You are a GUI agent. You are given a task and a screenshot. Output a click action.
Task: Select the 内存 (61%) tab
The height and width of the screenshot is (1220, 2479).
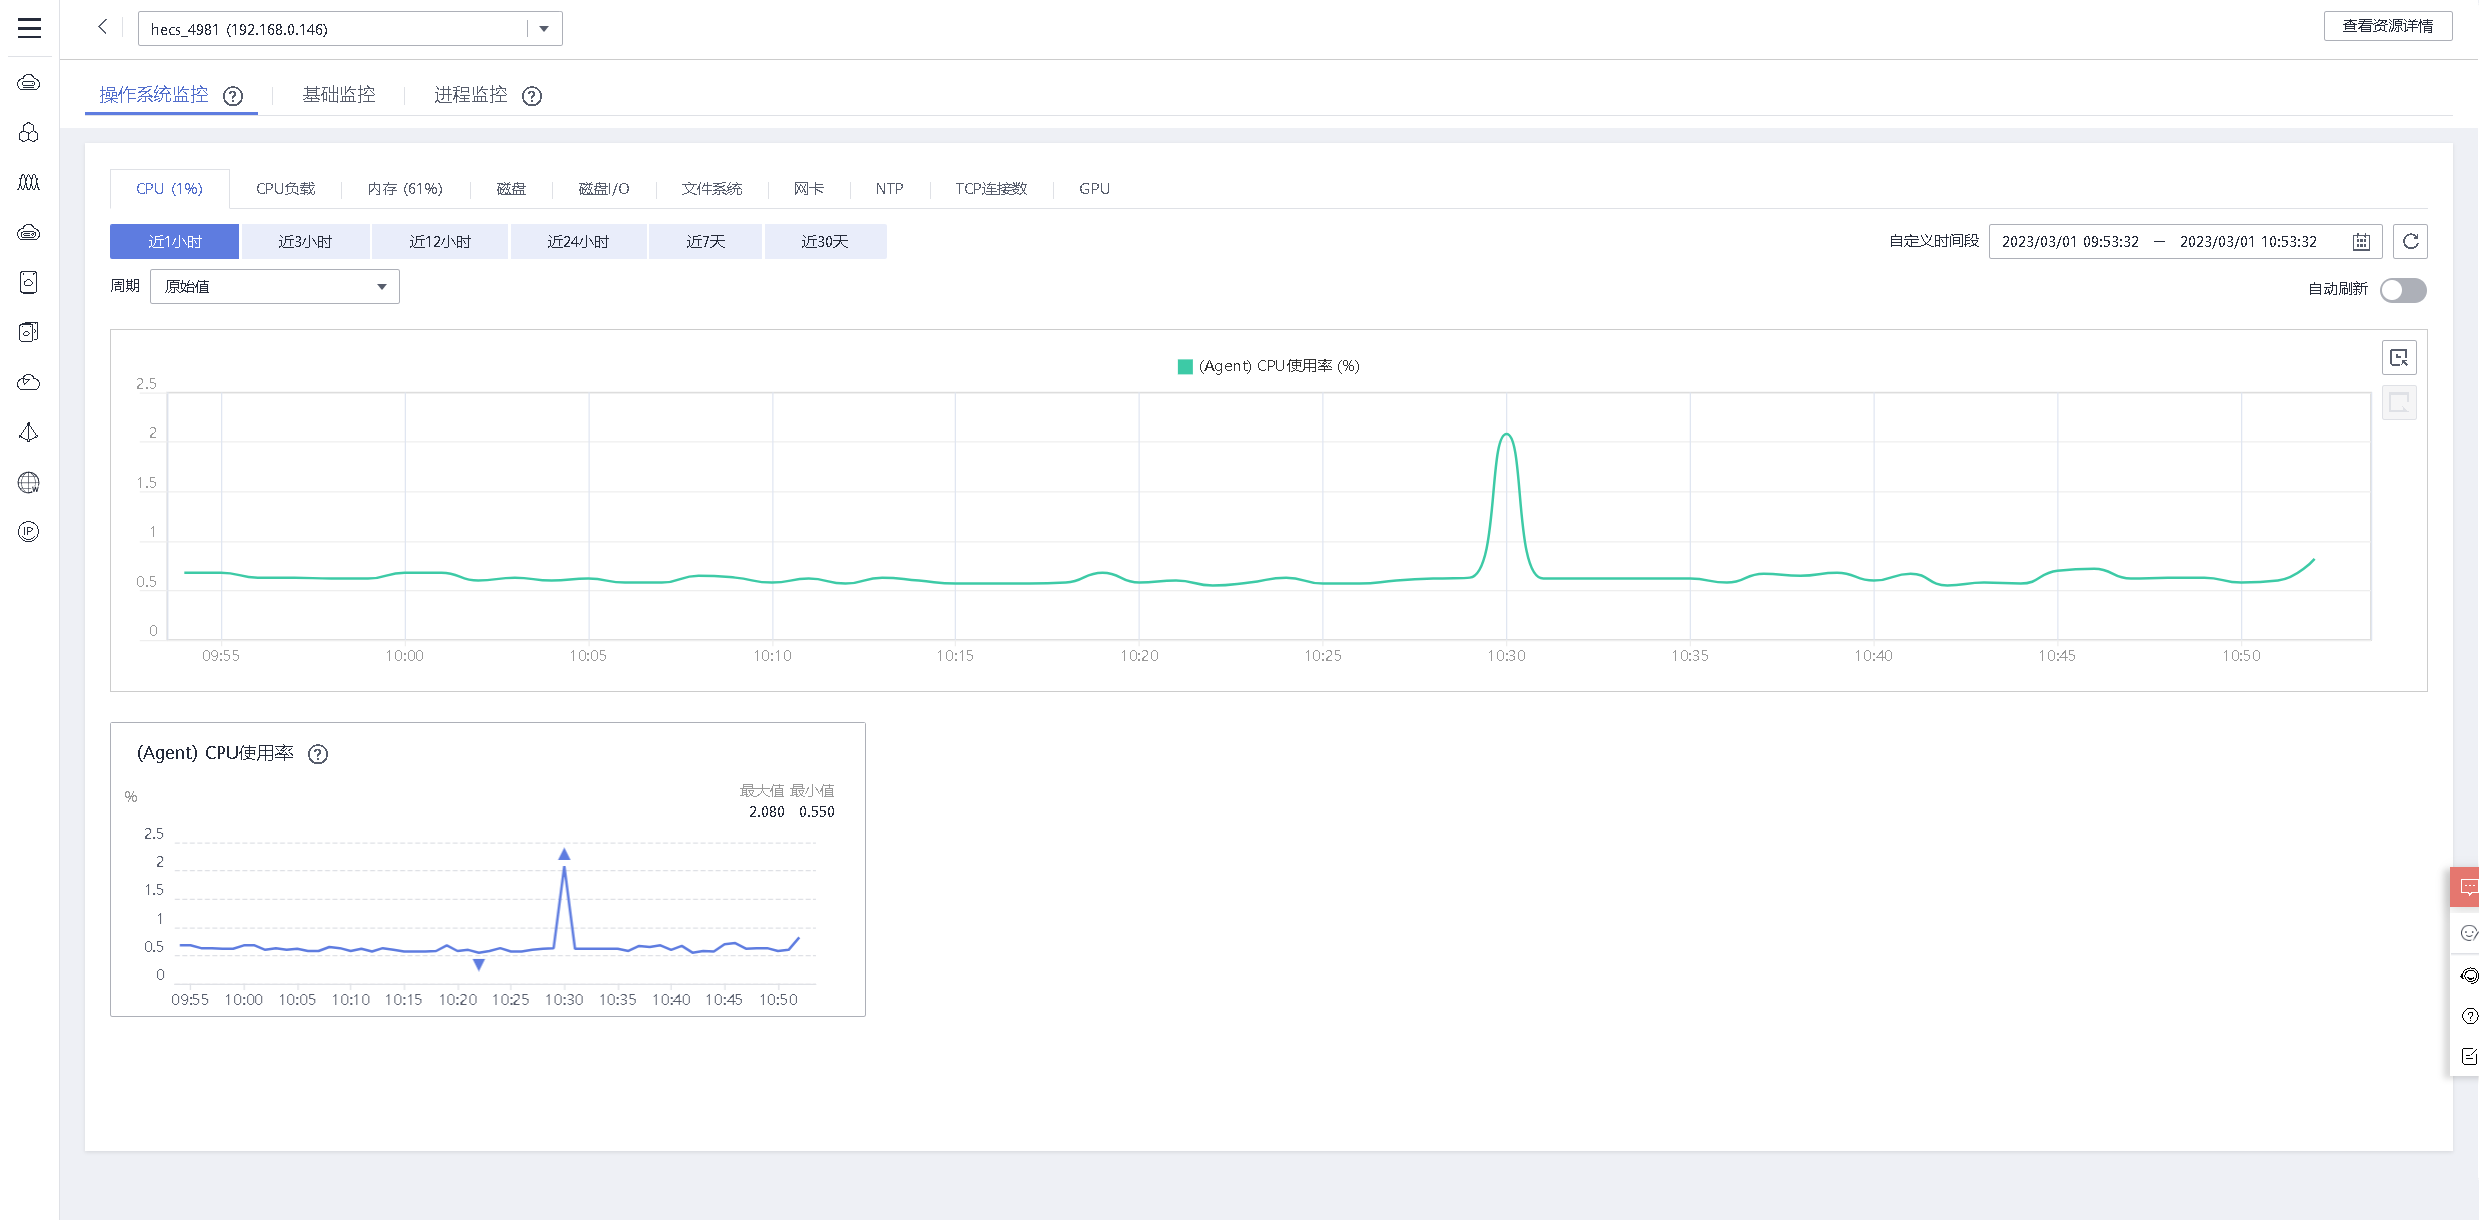(404, 189)
